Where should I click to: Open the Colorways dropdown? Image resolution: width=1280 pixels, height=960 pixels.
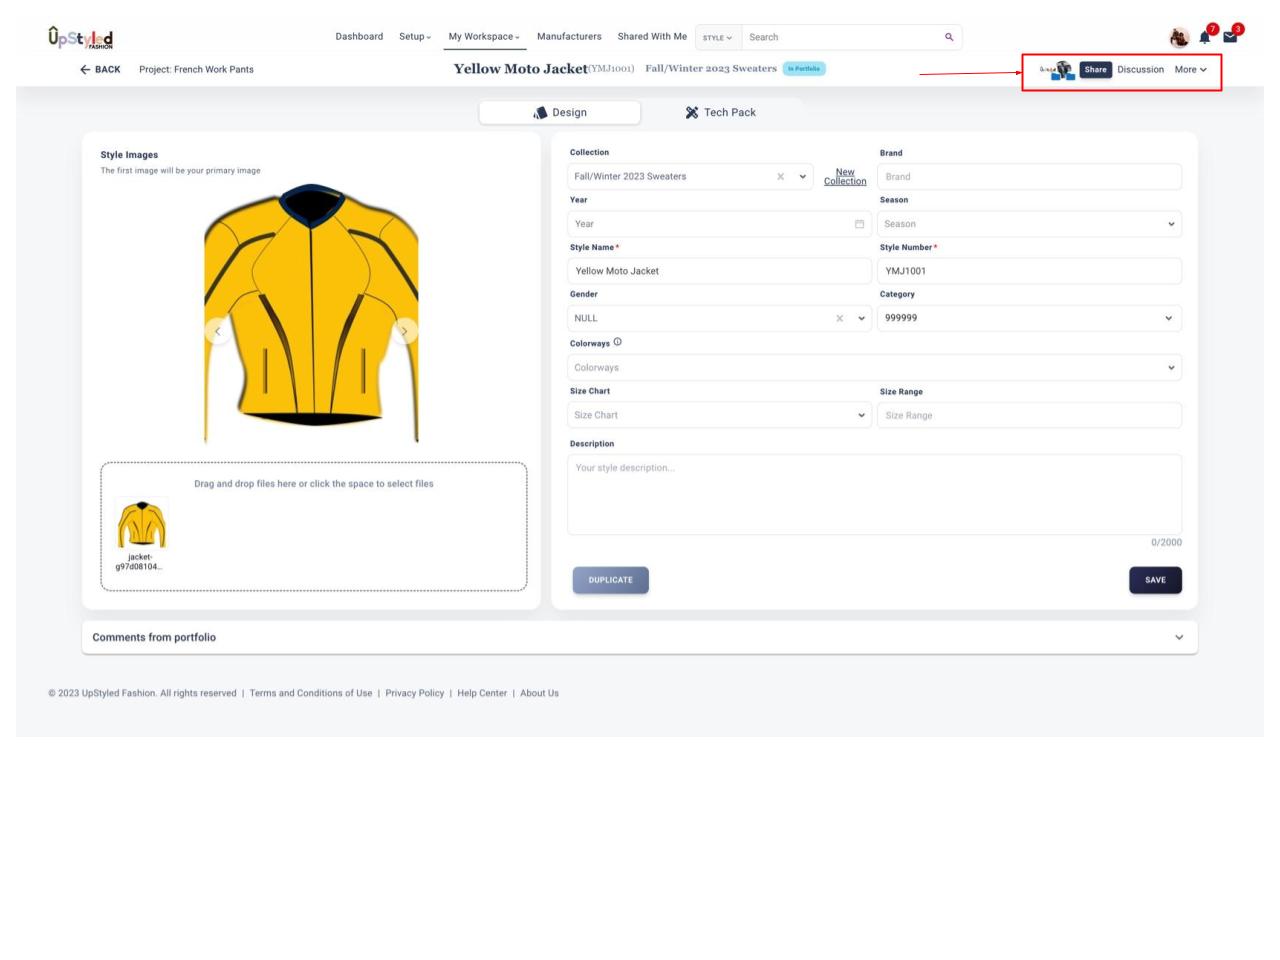[x=1171, y=367]
